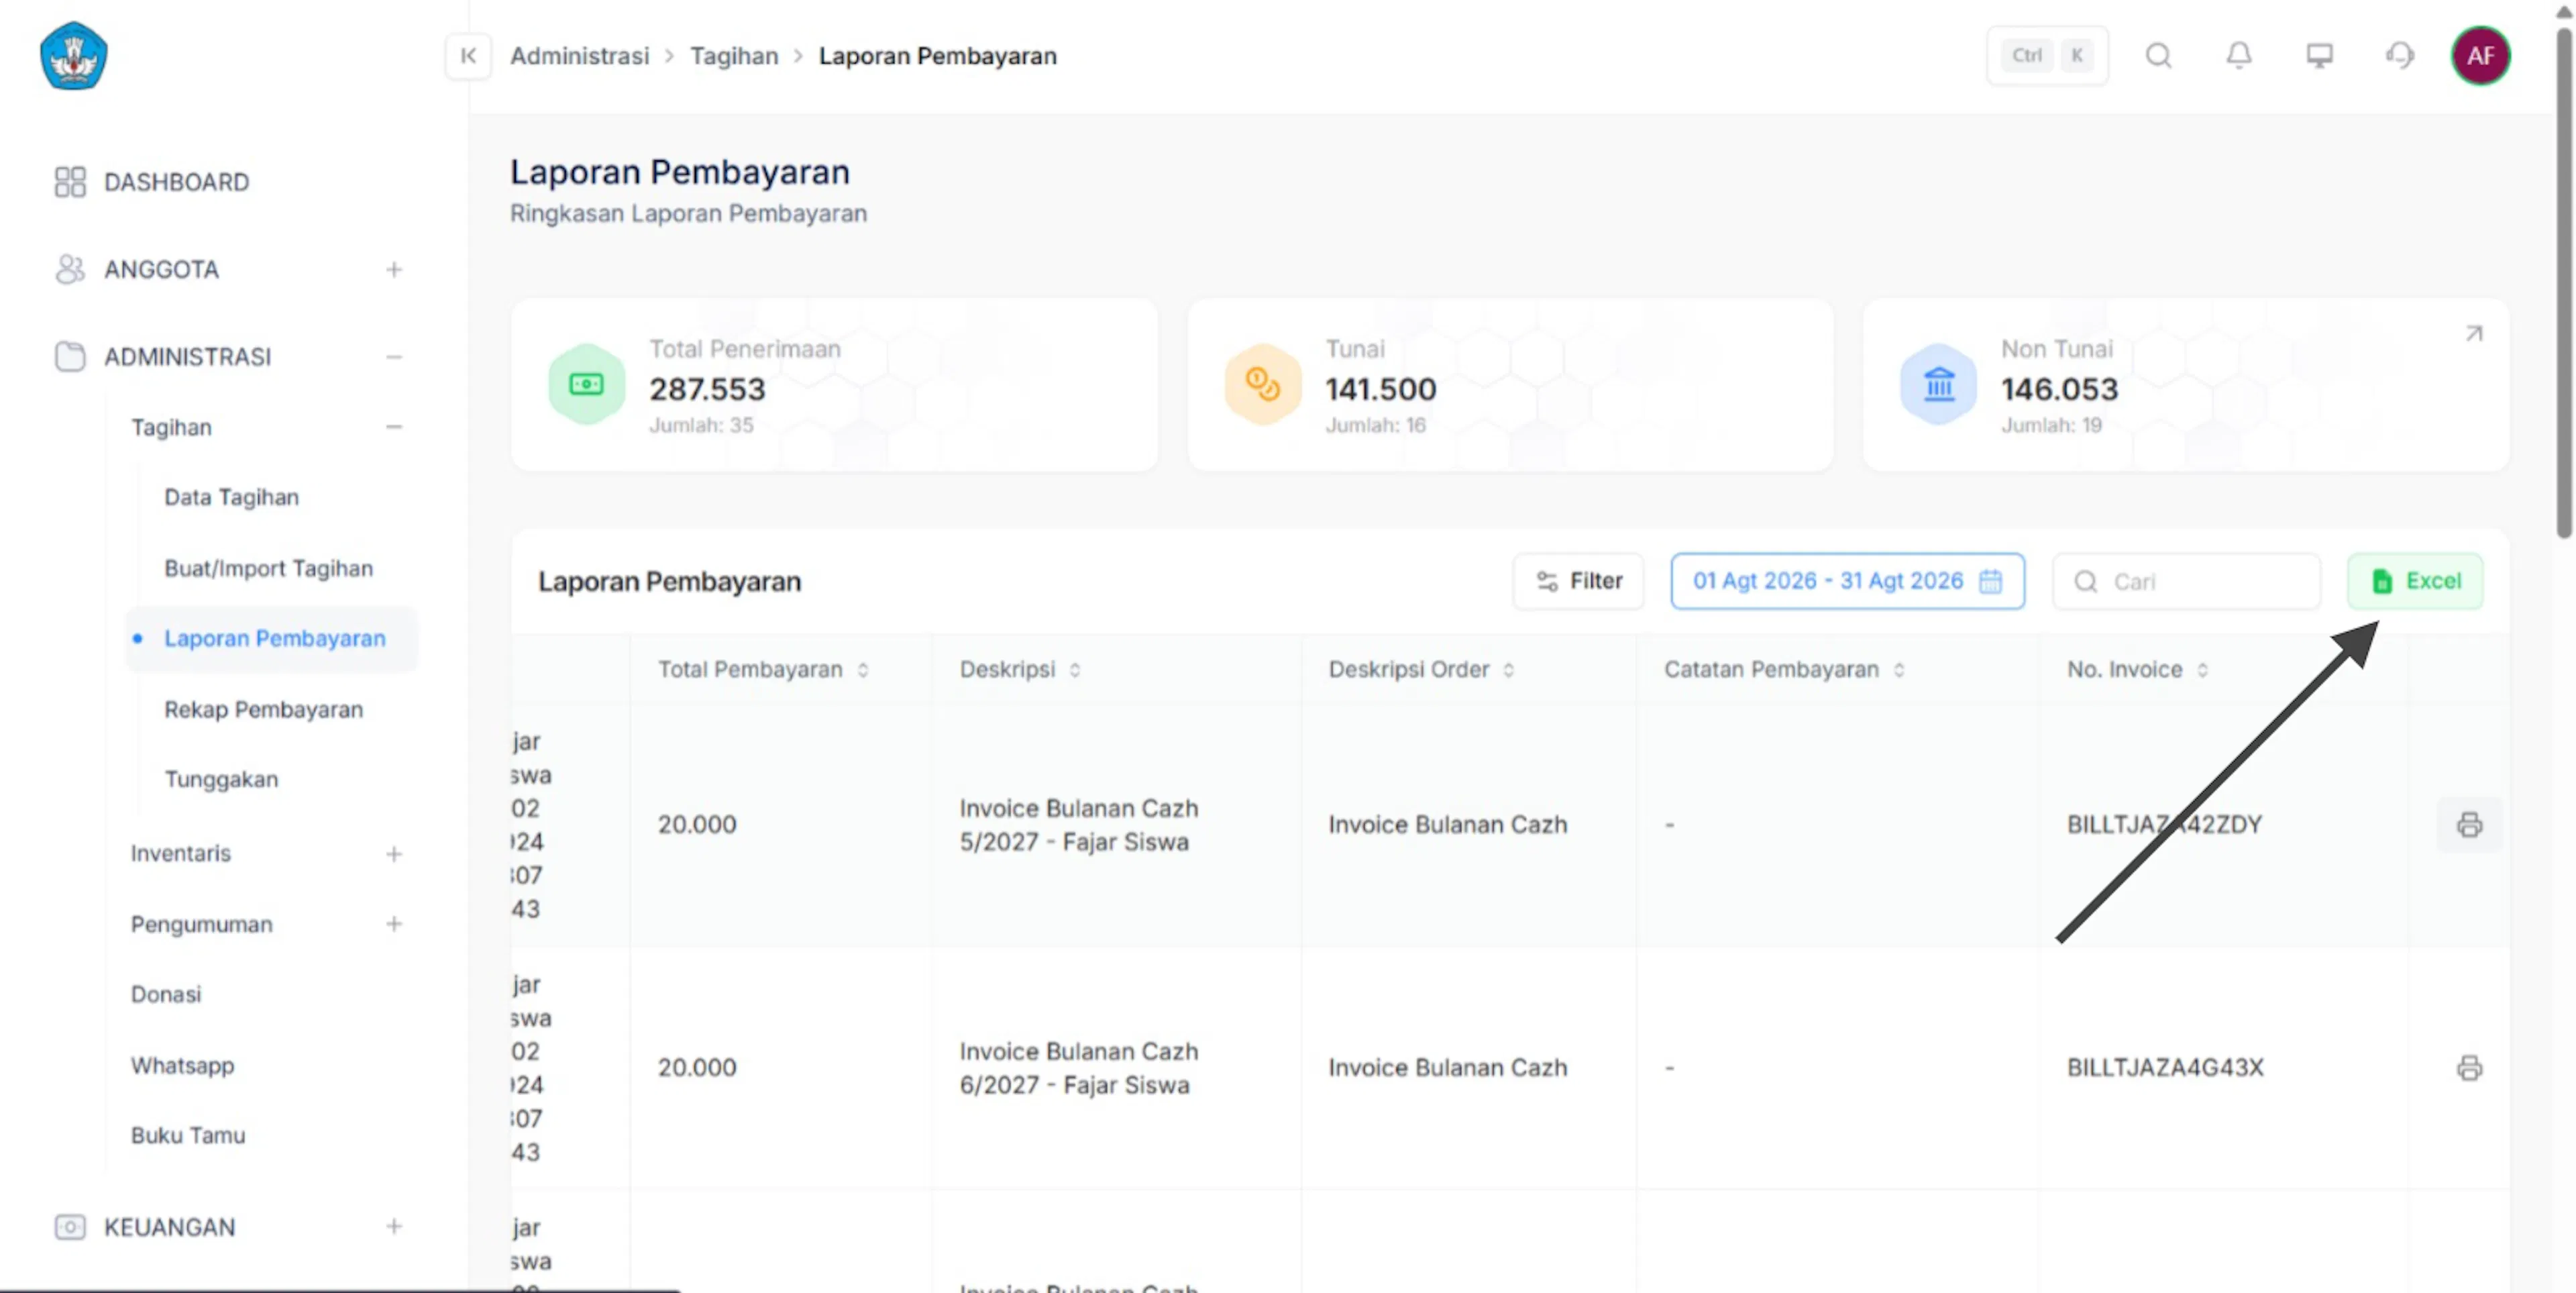This screenshot has width=2576, height=1293.
Task: Click Jumlah: 19 under Non Tunai
Action: pos(2051,425)
